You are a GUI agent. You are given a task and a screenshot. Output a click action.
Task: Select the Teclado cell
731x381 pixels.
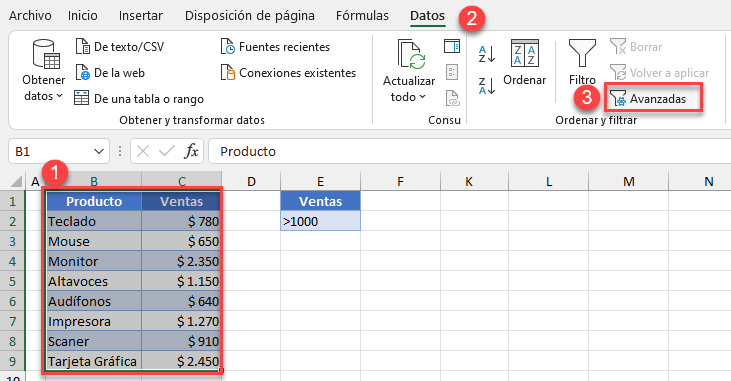(x=94, y=222)
